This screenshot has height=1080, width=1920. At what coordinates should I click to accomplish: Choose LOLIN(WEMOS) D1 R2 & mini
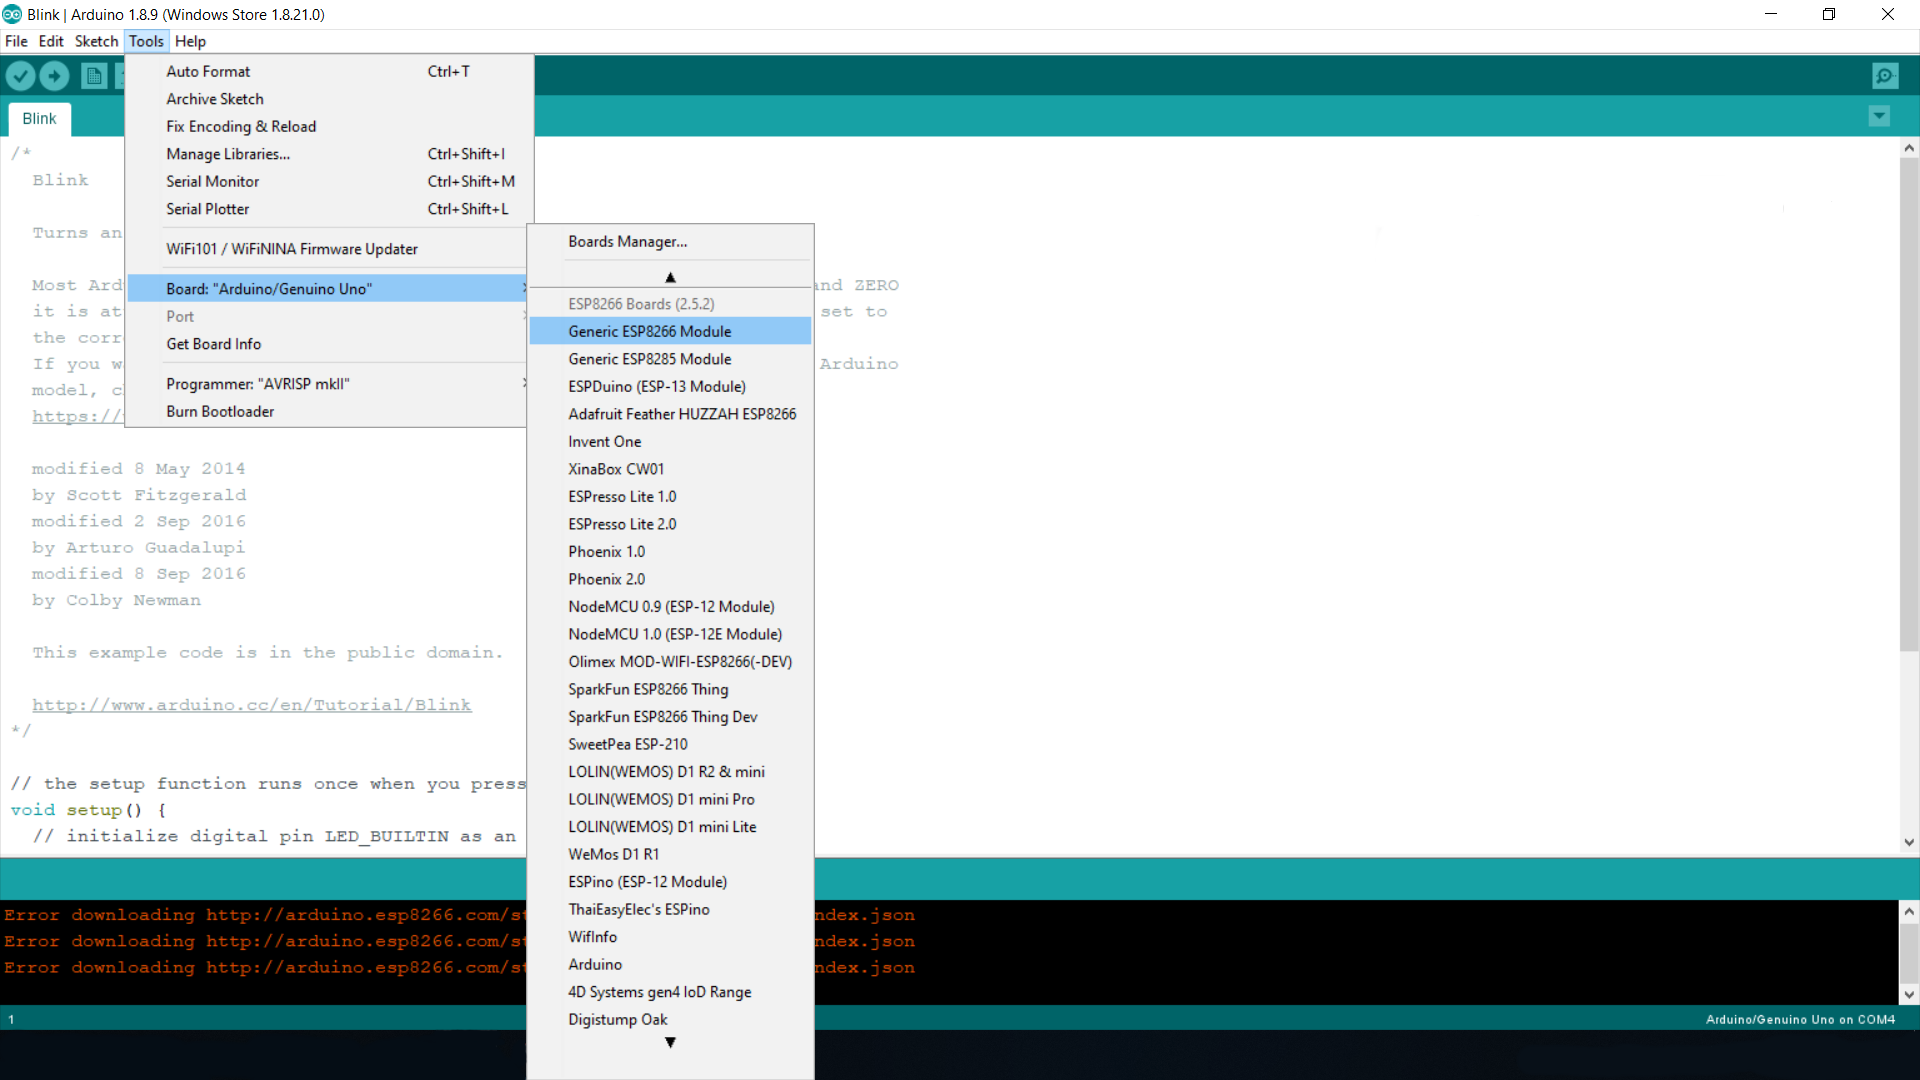click(670, 771)
